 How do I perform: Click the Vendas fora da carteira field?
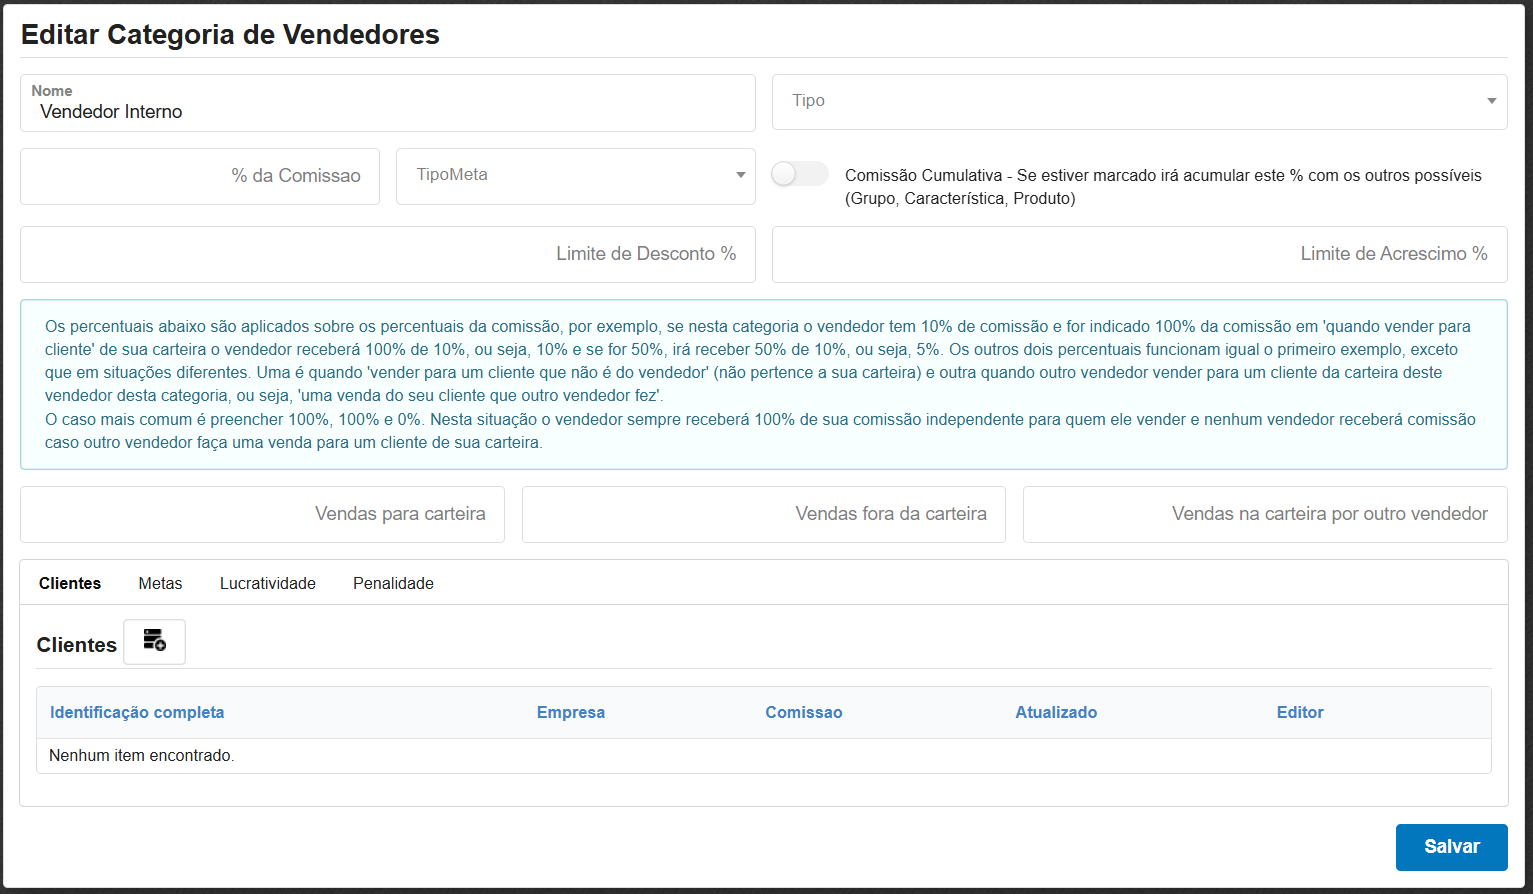[x=763, y=514]
